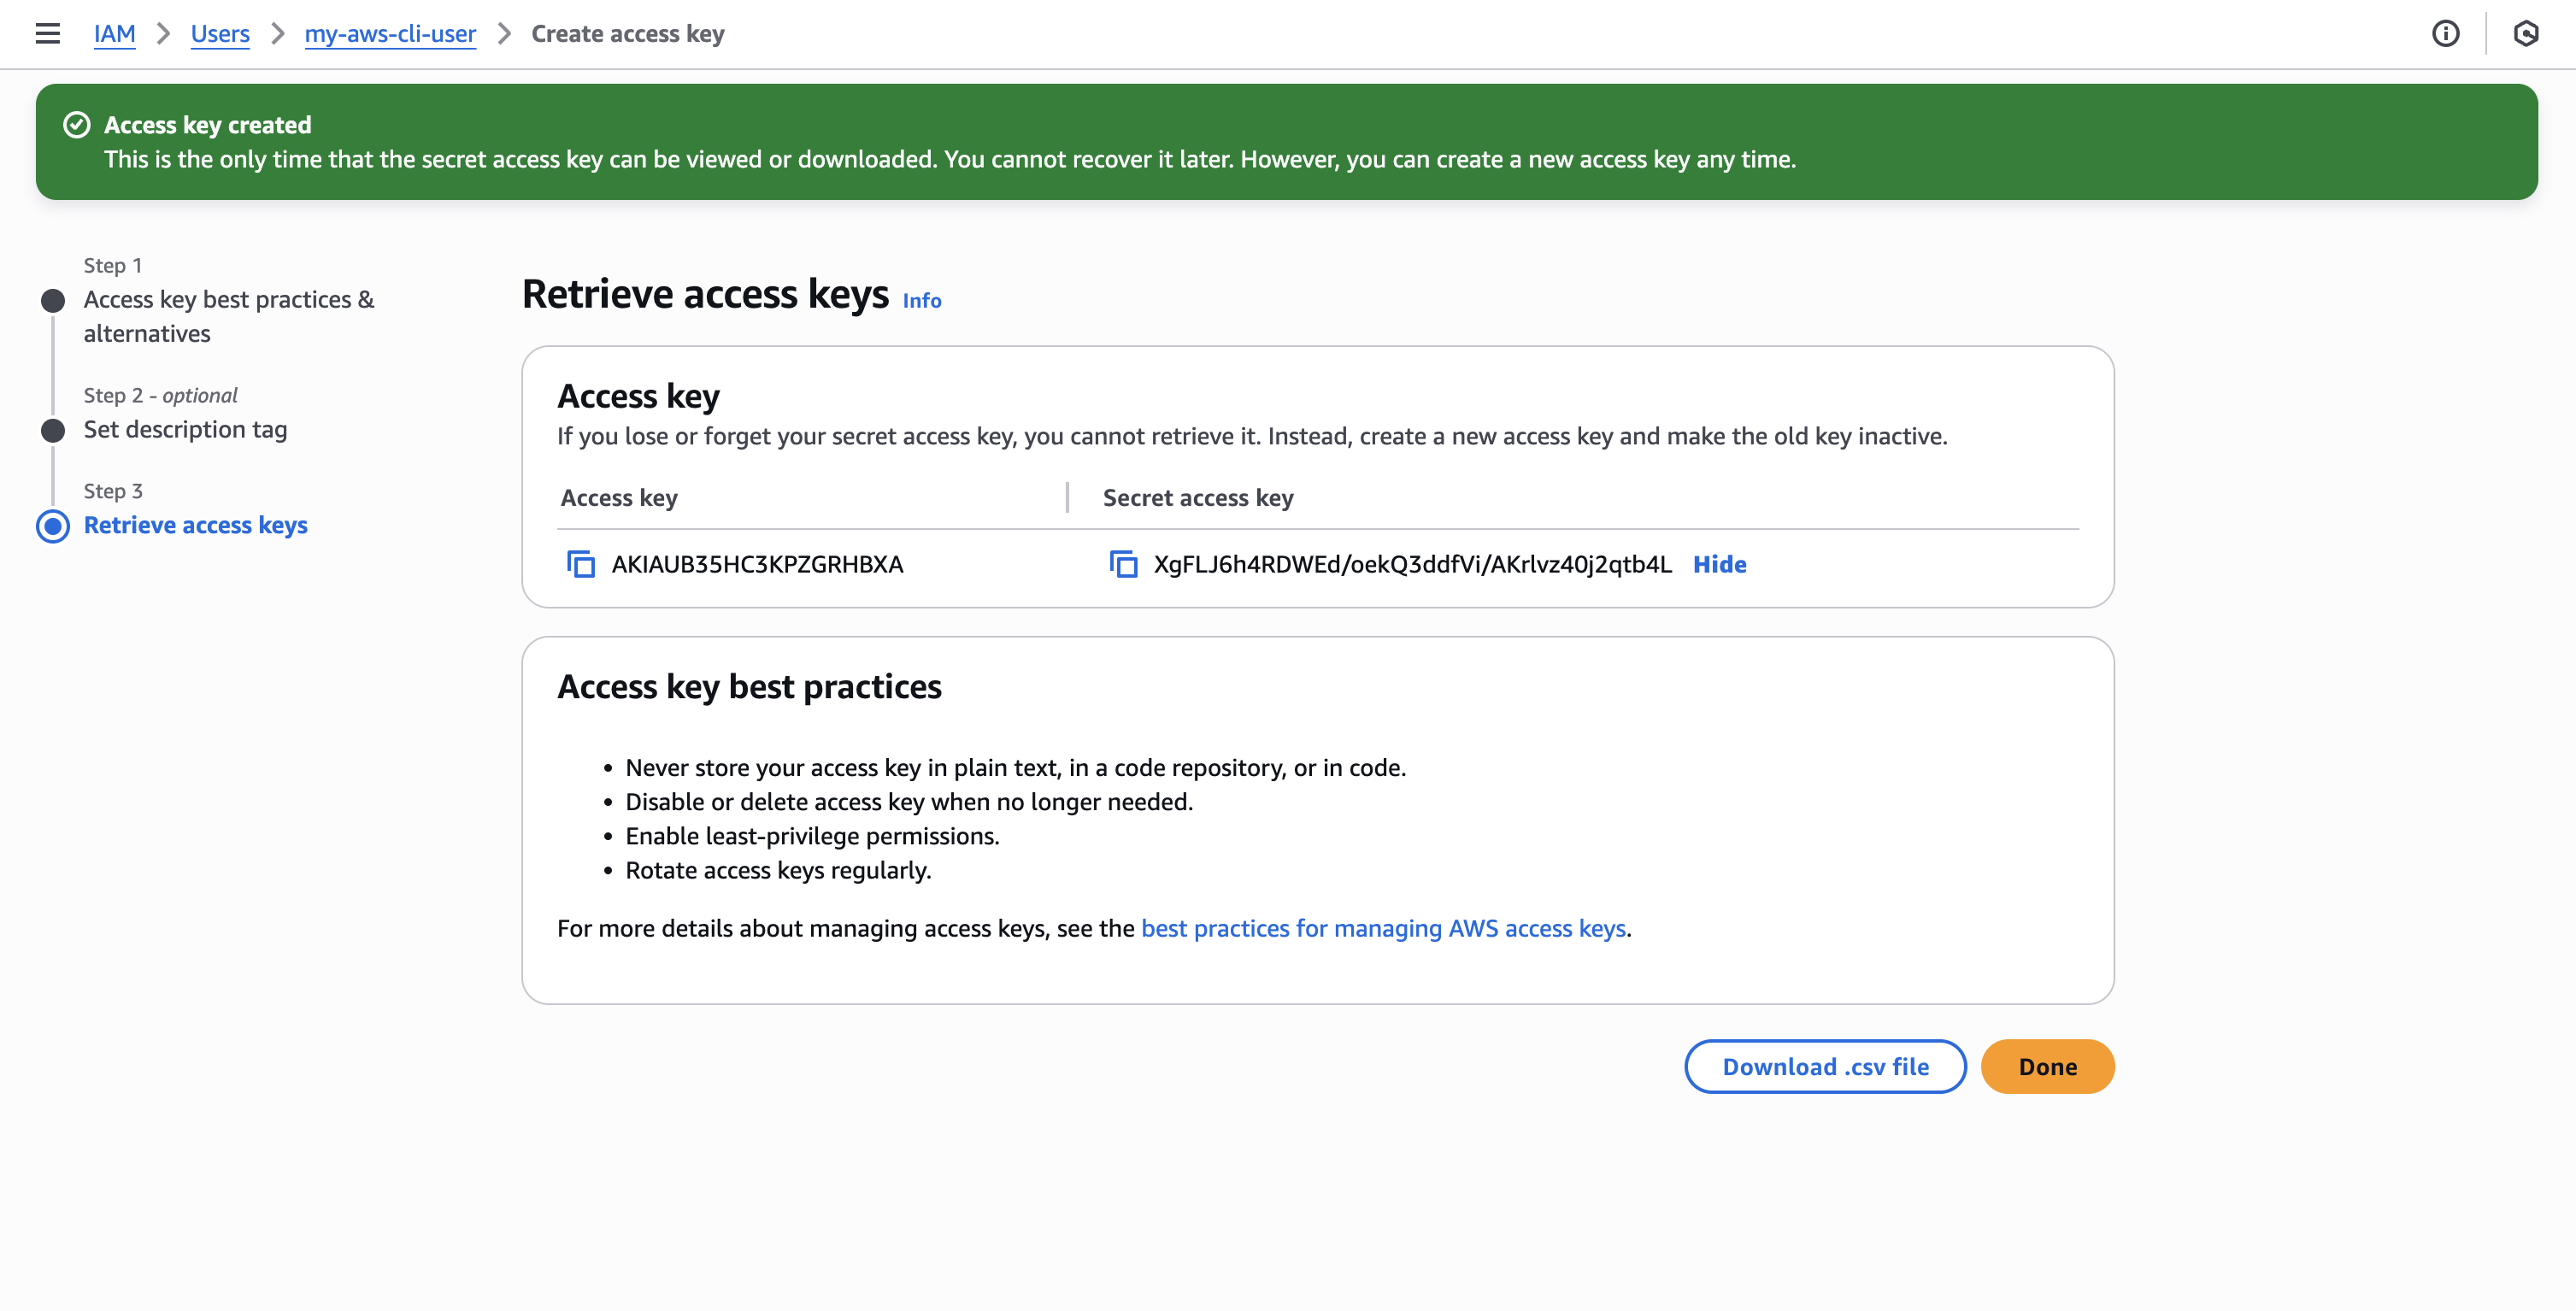This screenshot has width=2576, height=1311.
Task: Click the Access key column header
Action: [x=619, y=497]
